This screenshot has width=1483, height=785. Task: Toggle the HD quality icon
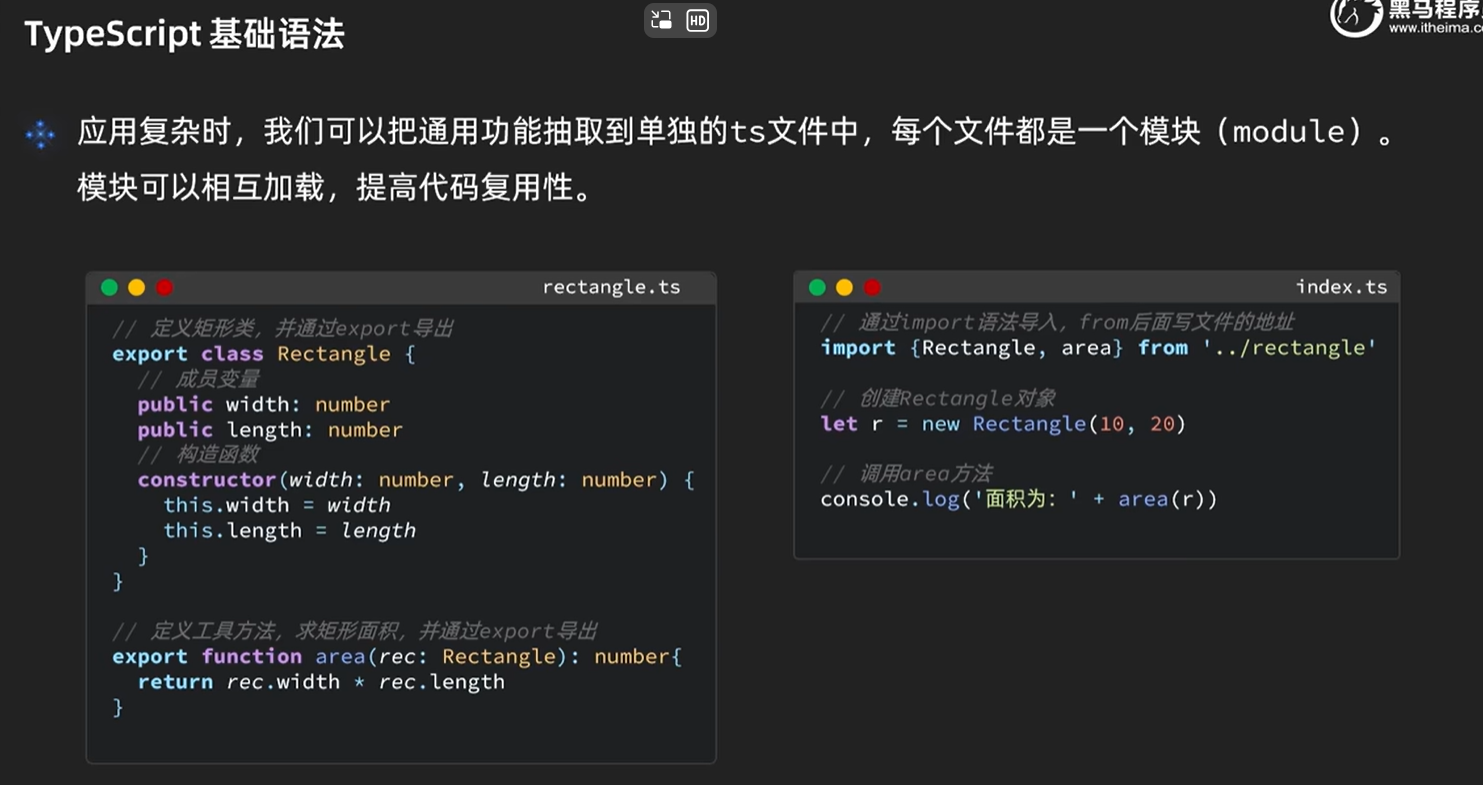pyautogui.click(x=698, y=20)
